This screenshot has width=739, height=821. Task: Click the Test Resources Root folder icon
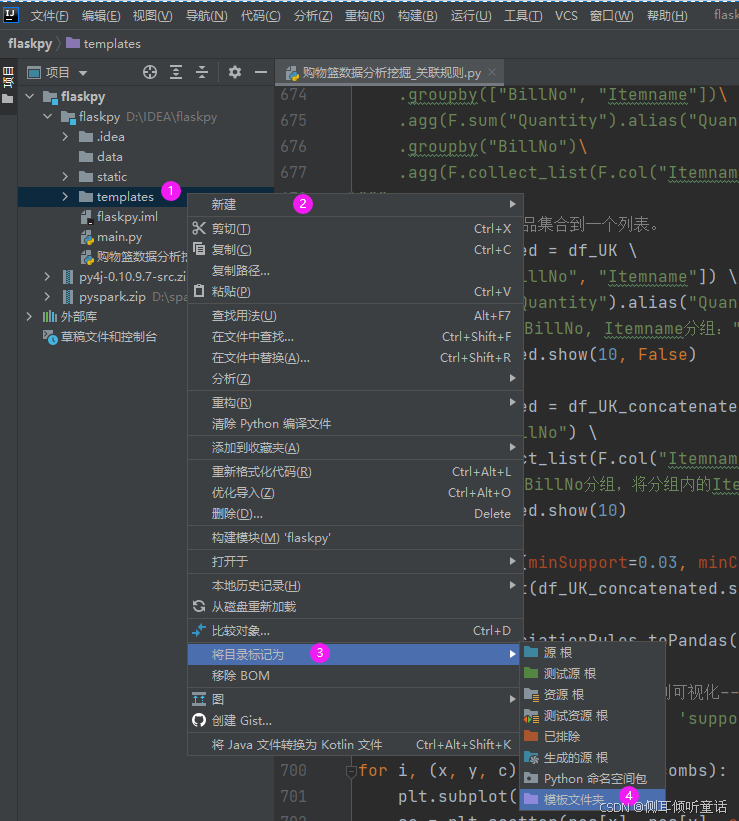531,716
